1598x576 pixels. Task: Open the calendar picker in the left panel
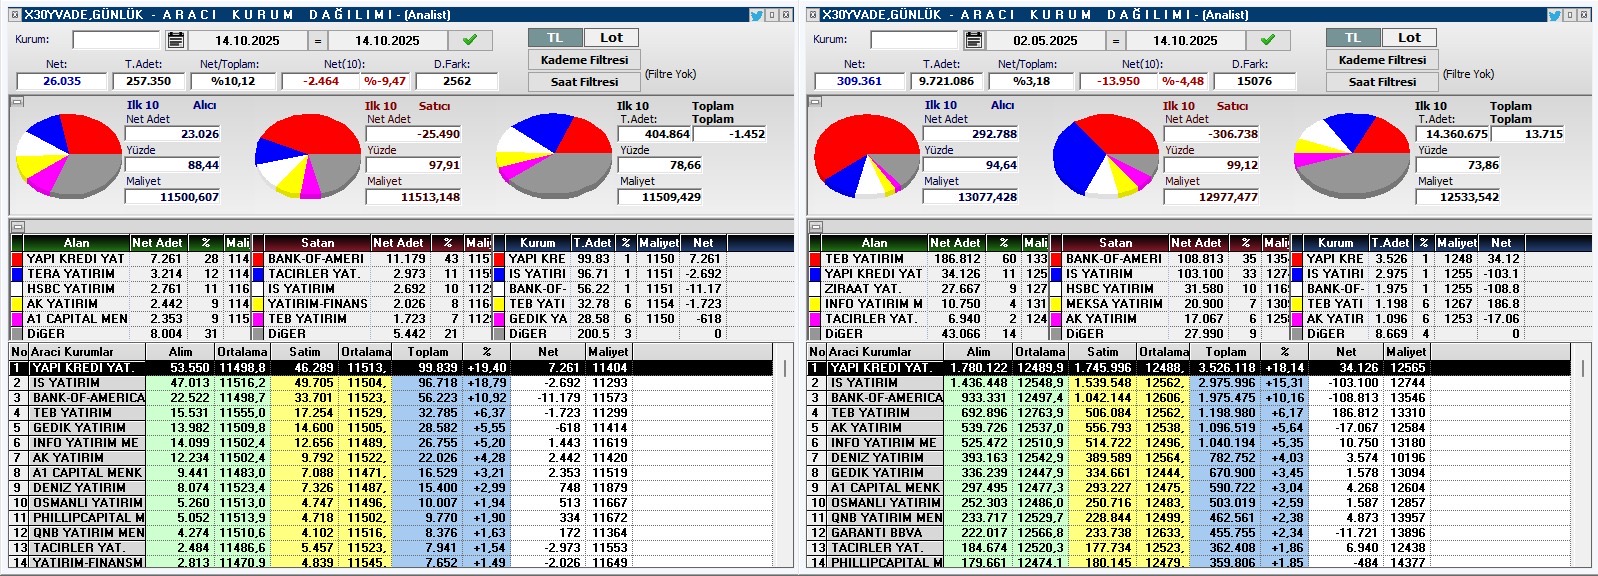pyautogui.click(x=176, y=40)
